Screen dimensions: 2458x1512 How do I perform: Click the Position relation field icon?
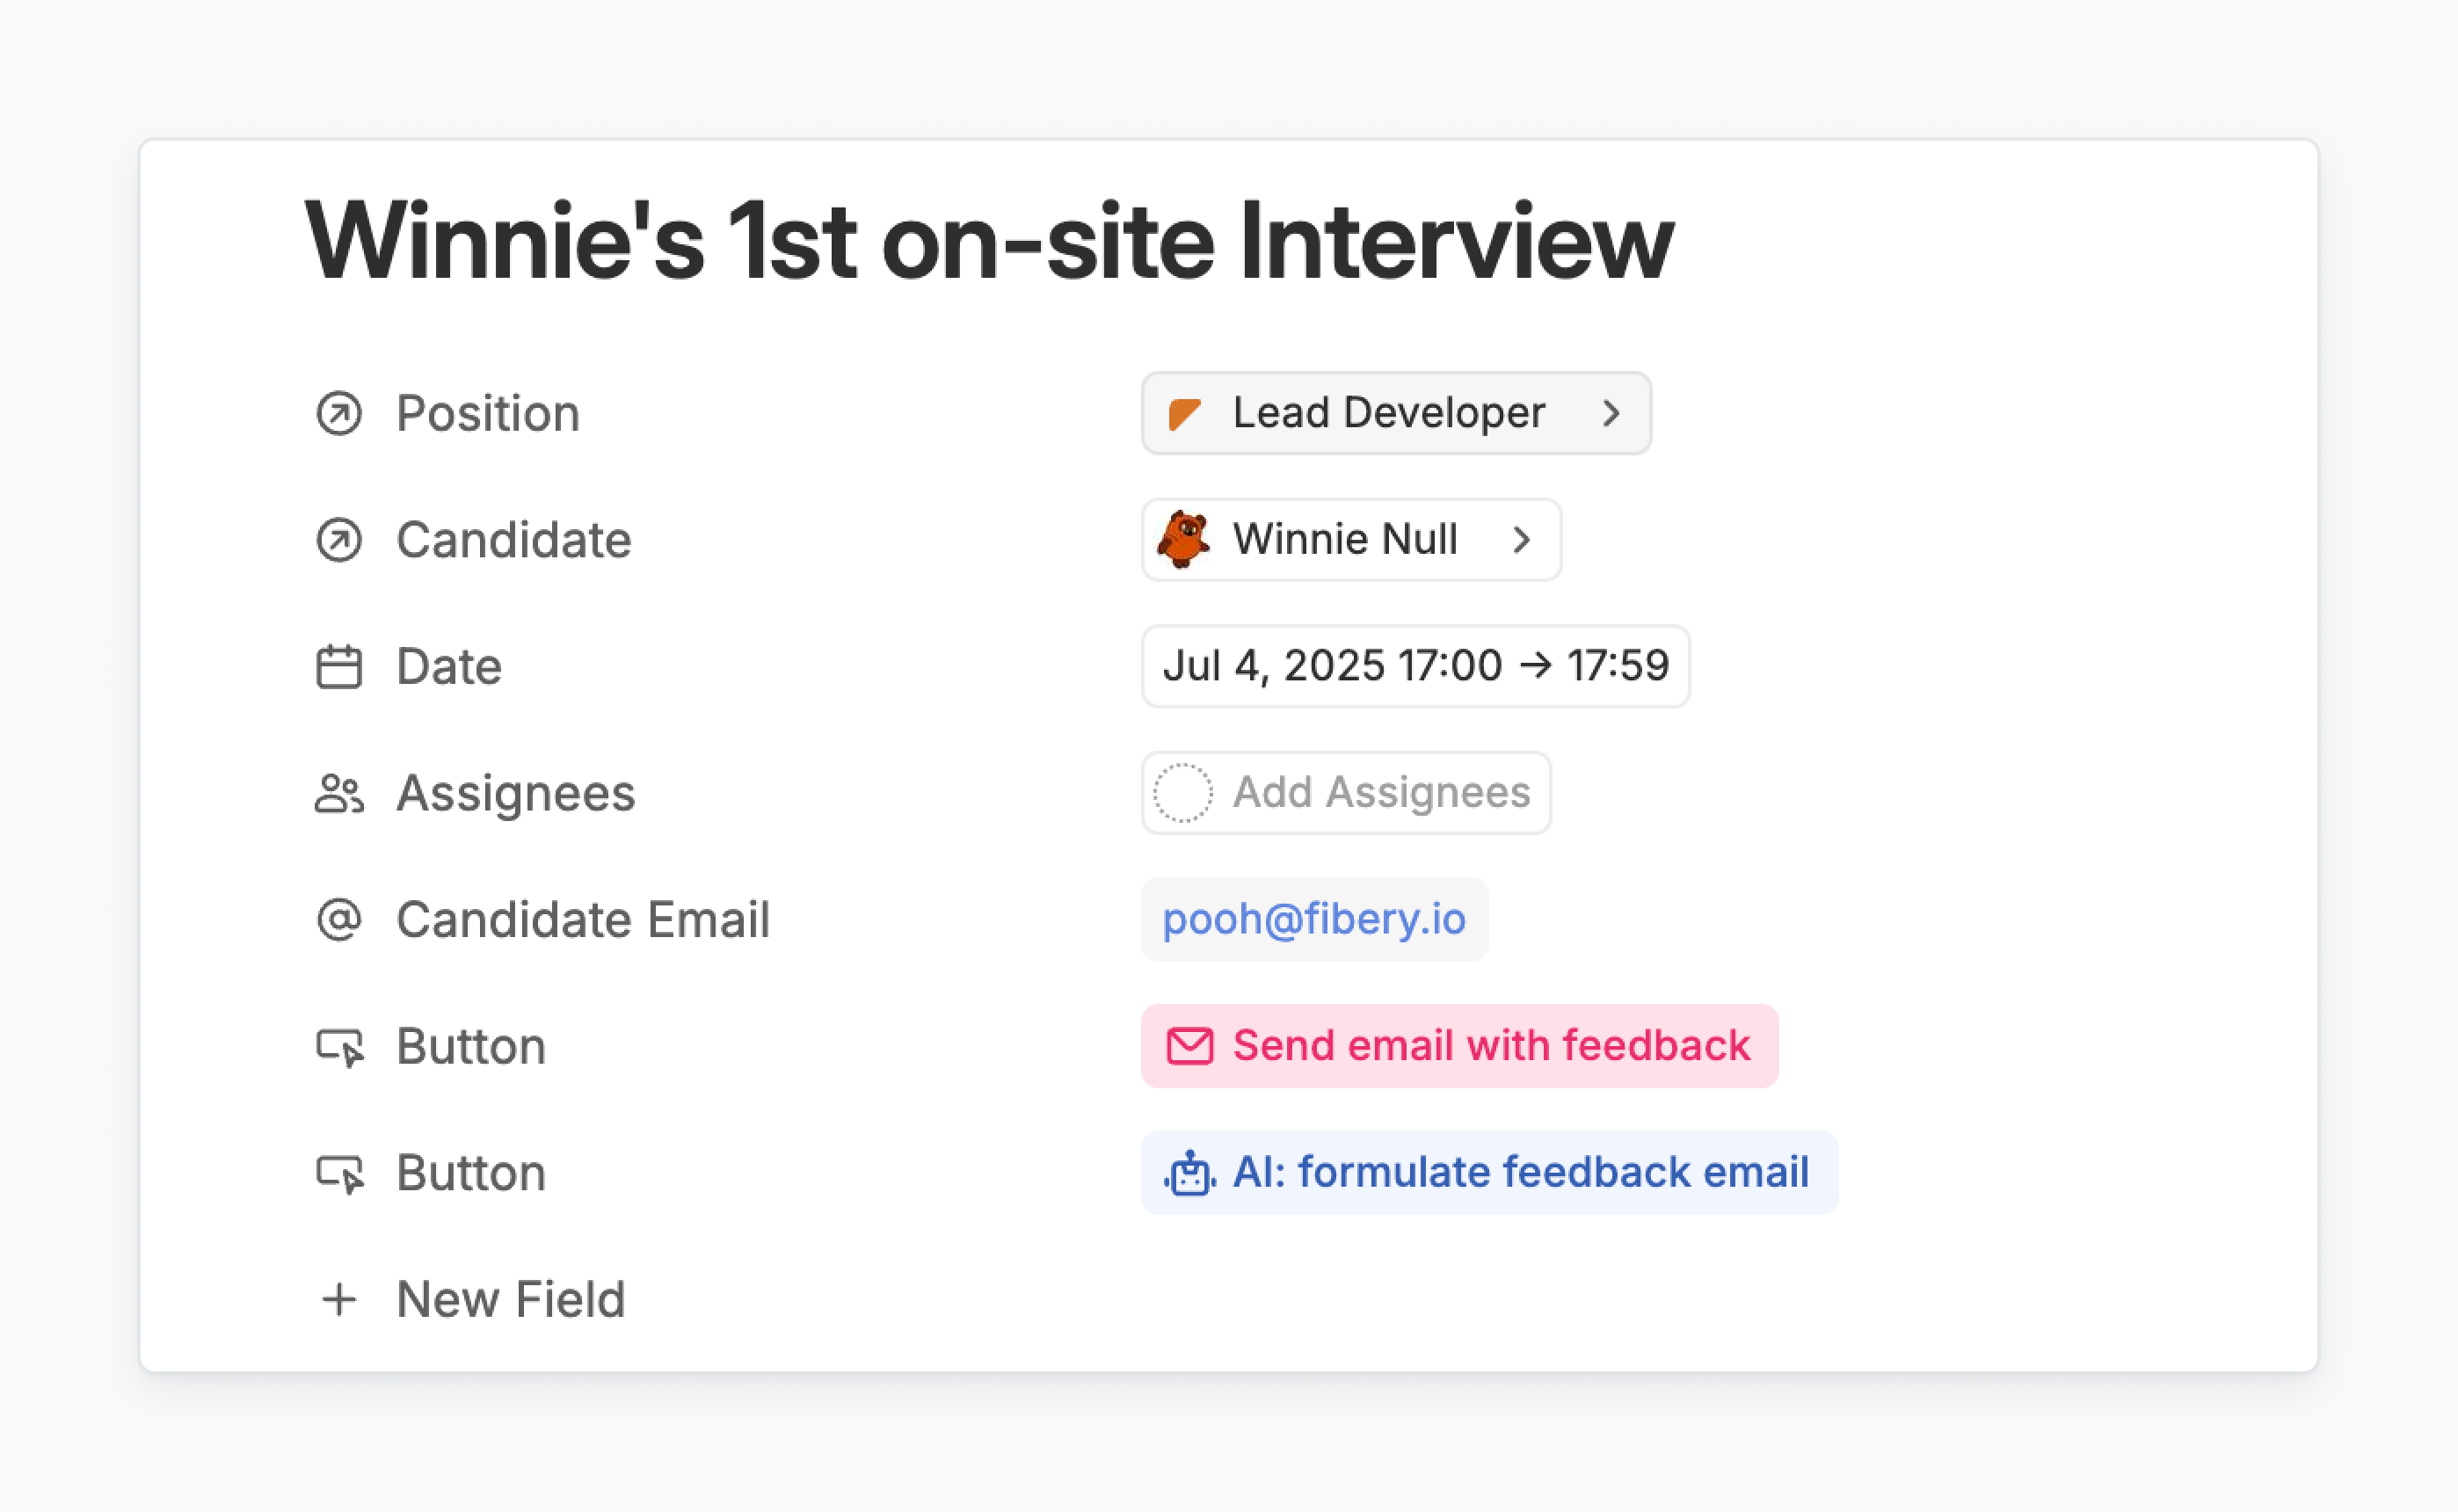339,413
